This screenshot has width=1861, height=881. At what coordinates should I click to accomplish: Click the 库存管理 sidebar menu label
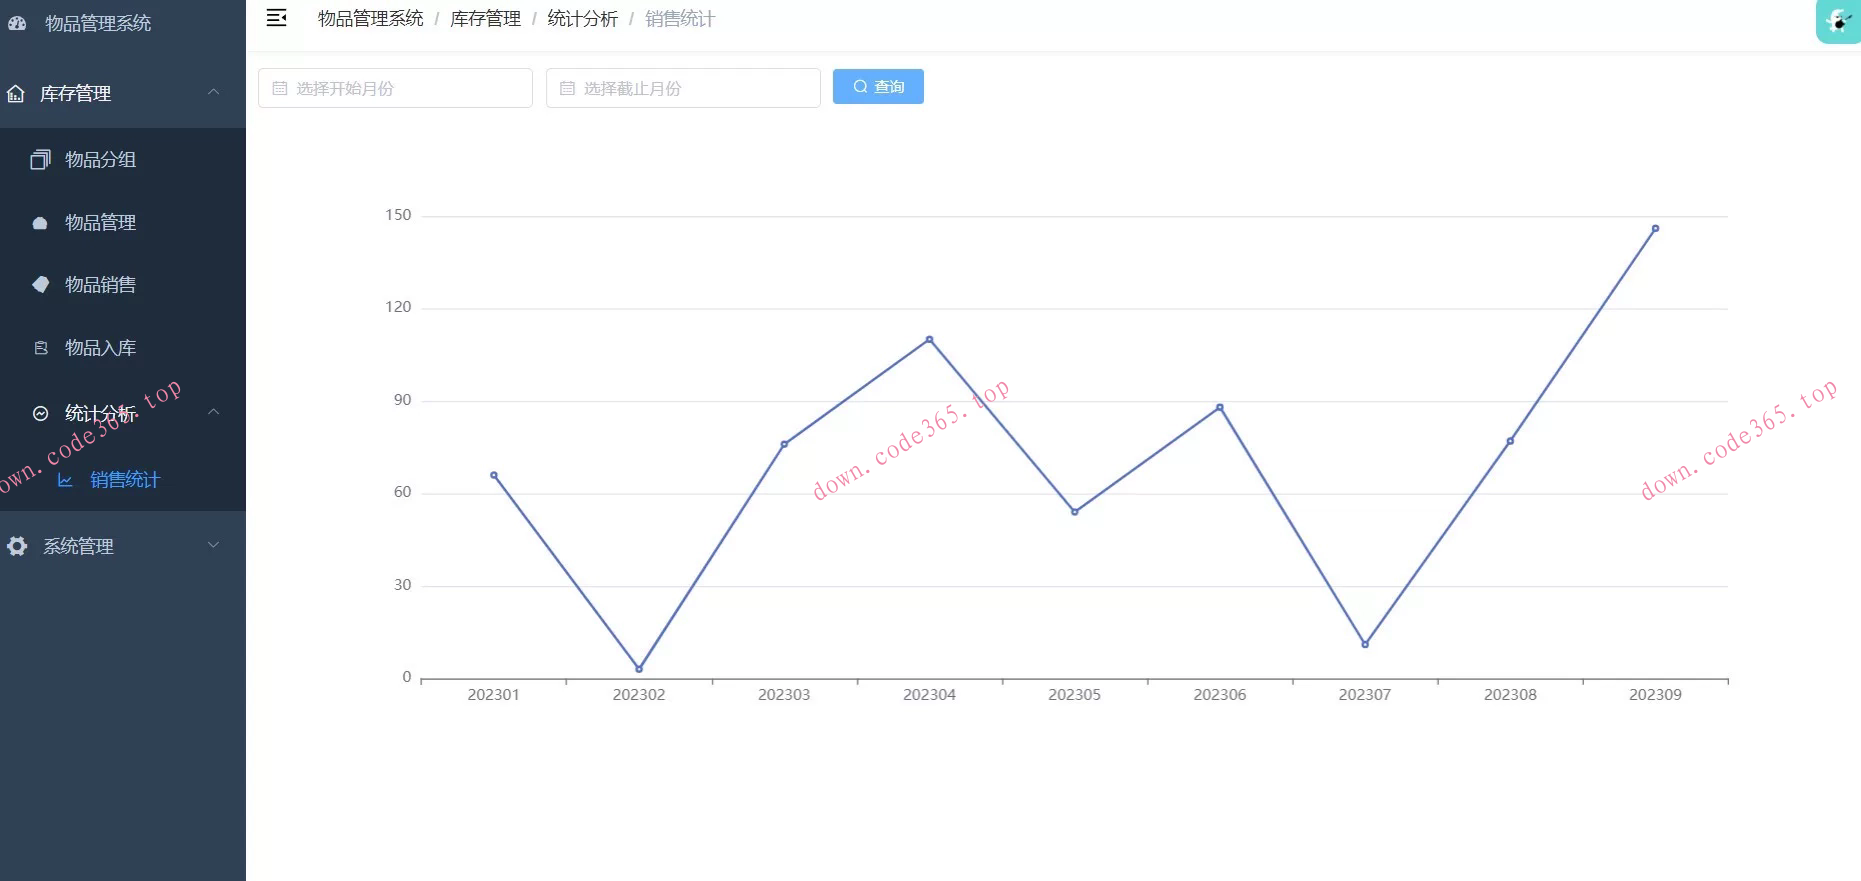click(x=75, y=94)
